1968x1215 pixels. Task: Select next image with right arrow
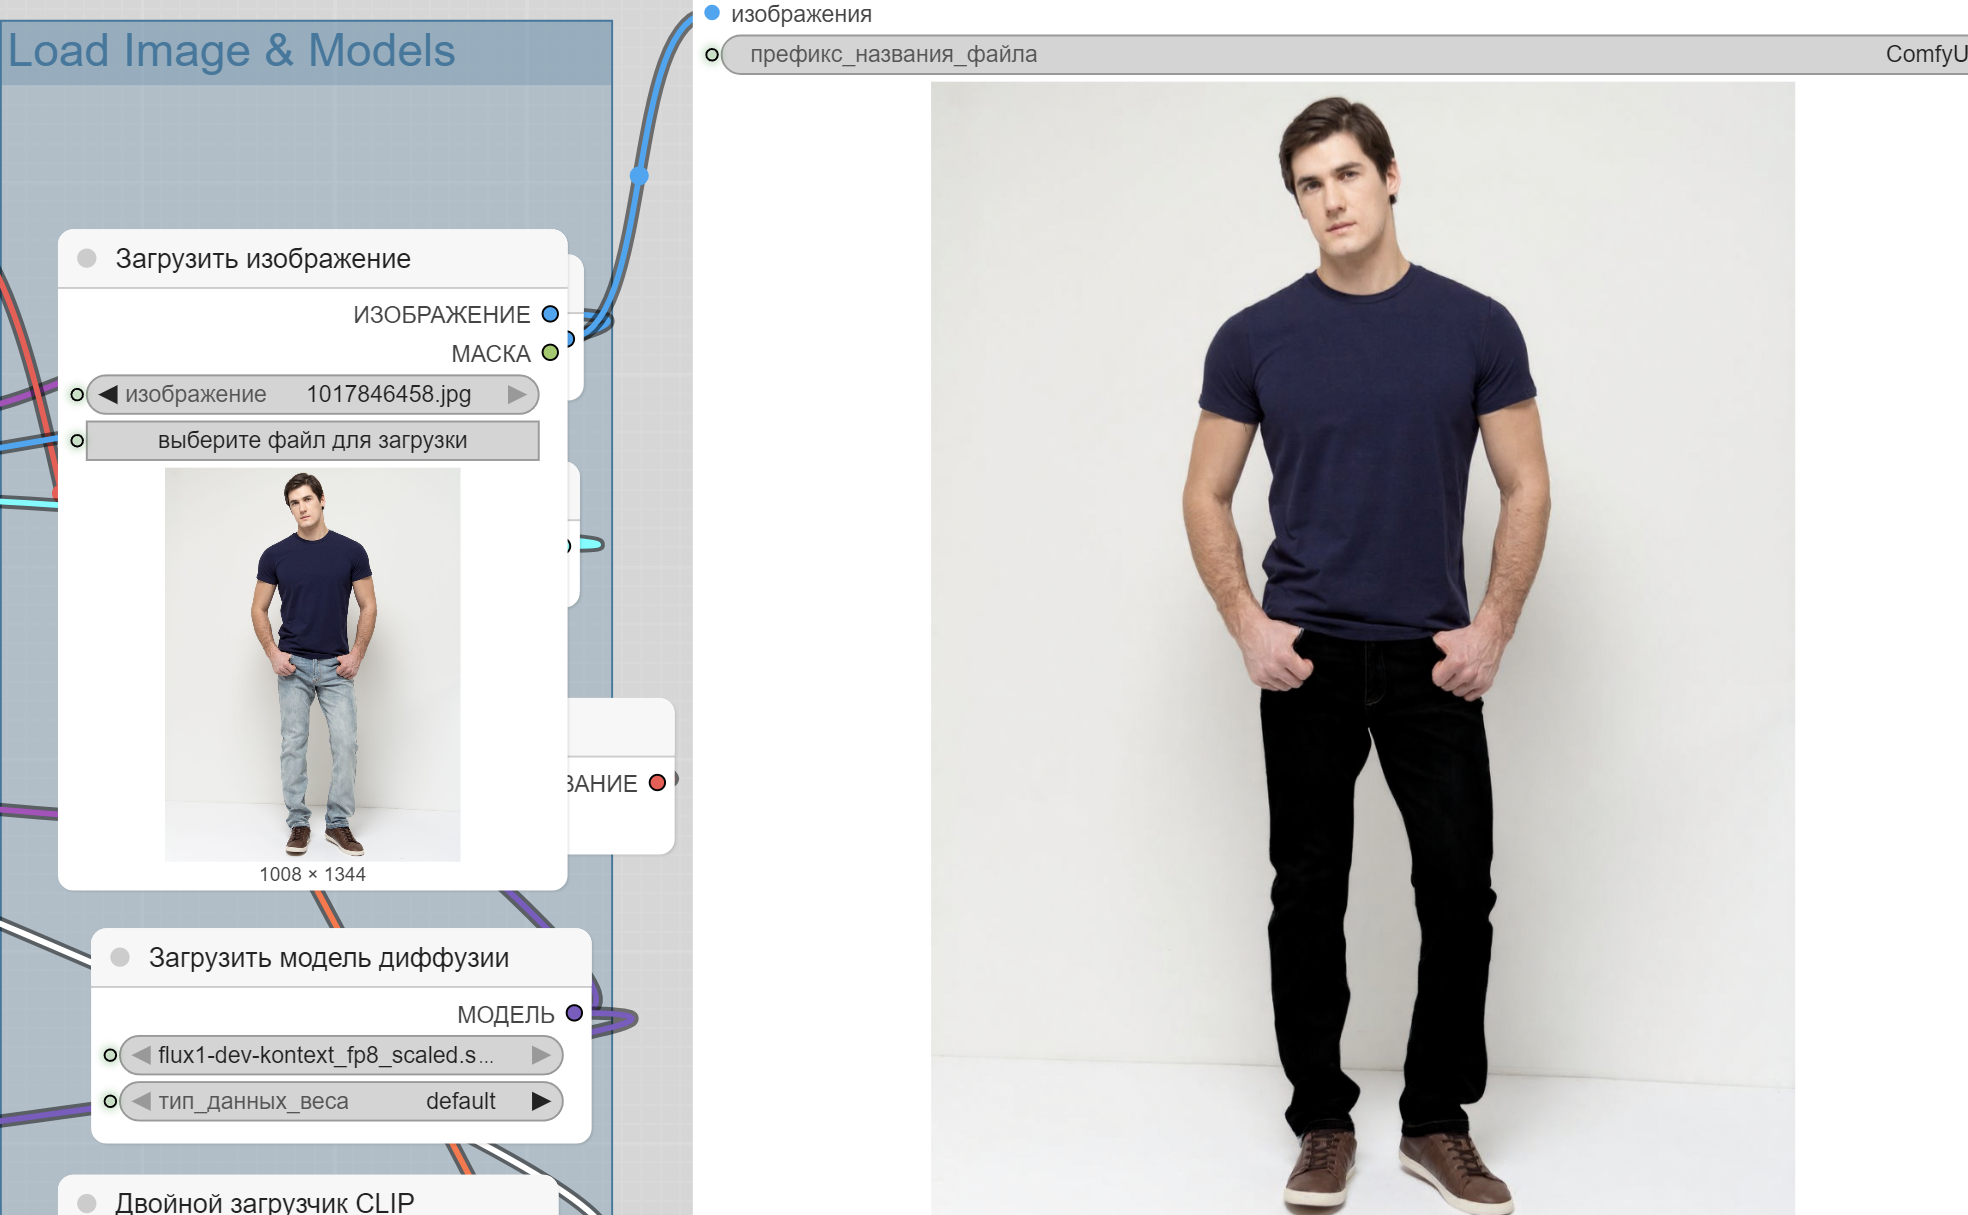pyautogui.click(x=517, y=394)
